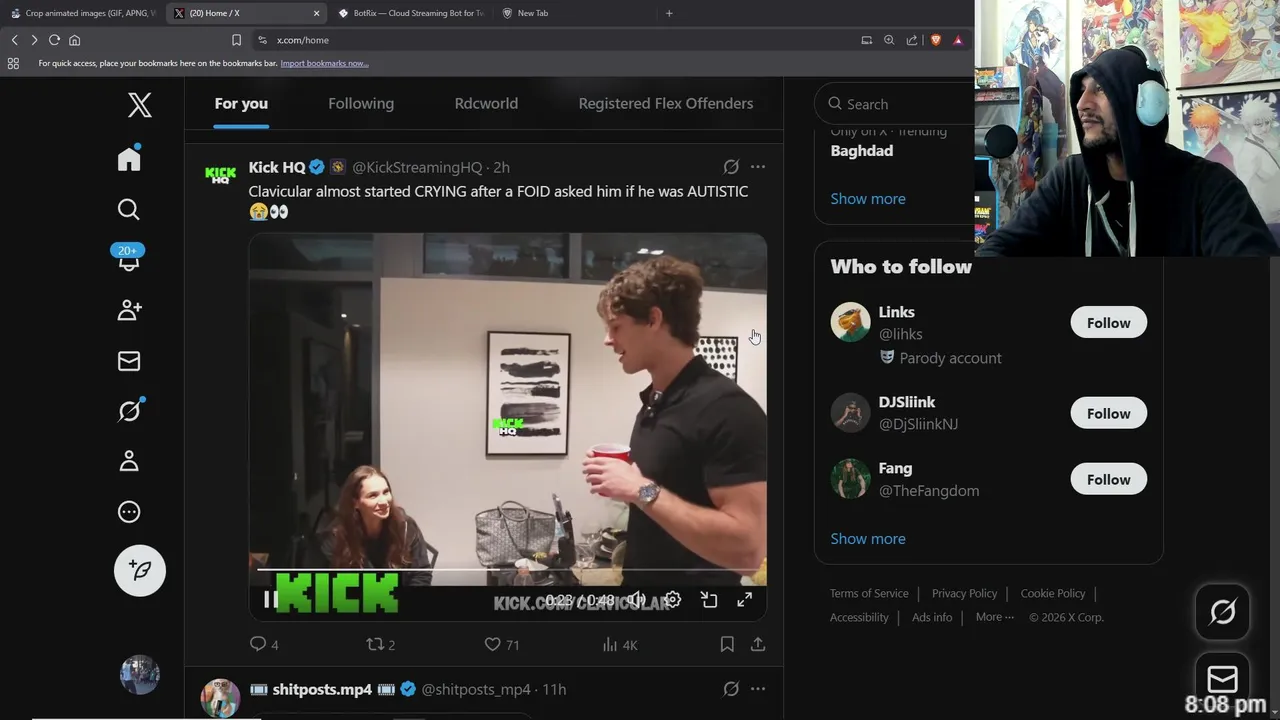Image resolution: width=1280 pixels, height=720 pixels.
Task: Open Cookie Policy link
Action: [x=1053, y=593]
